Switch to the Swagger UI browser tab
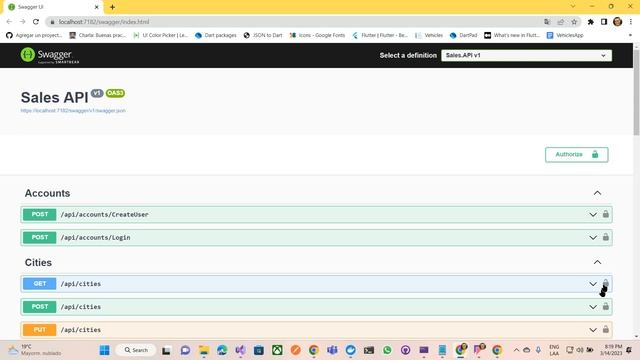Viewport: 640px width, 360px height. pyautogui.click(x=53, y=7)
